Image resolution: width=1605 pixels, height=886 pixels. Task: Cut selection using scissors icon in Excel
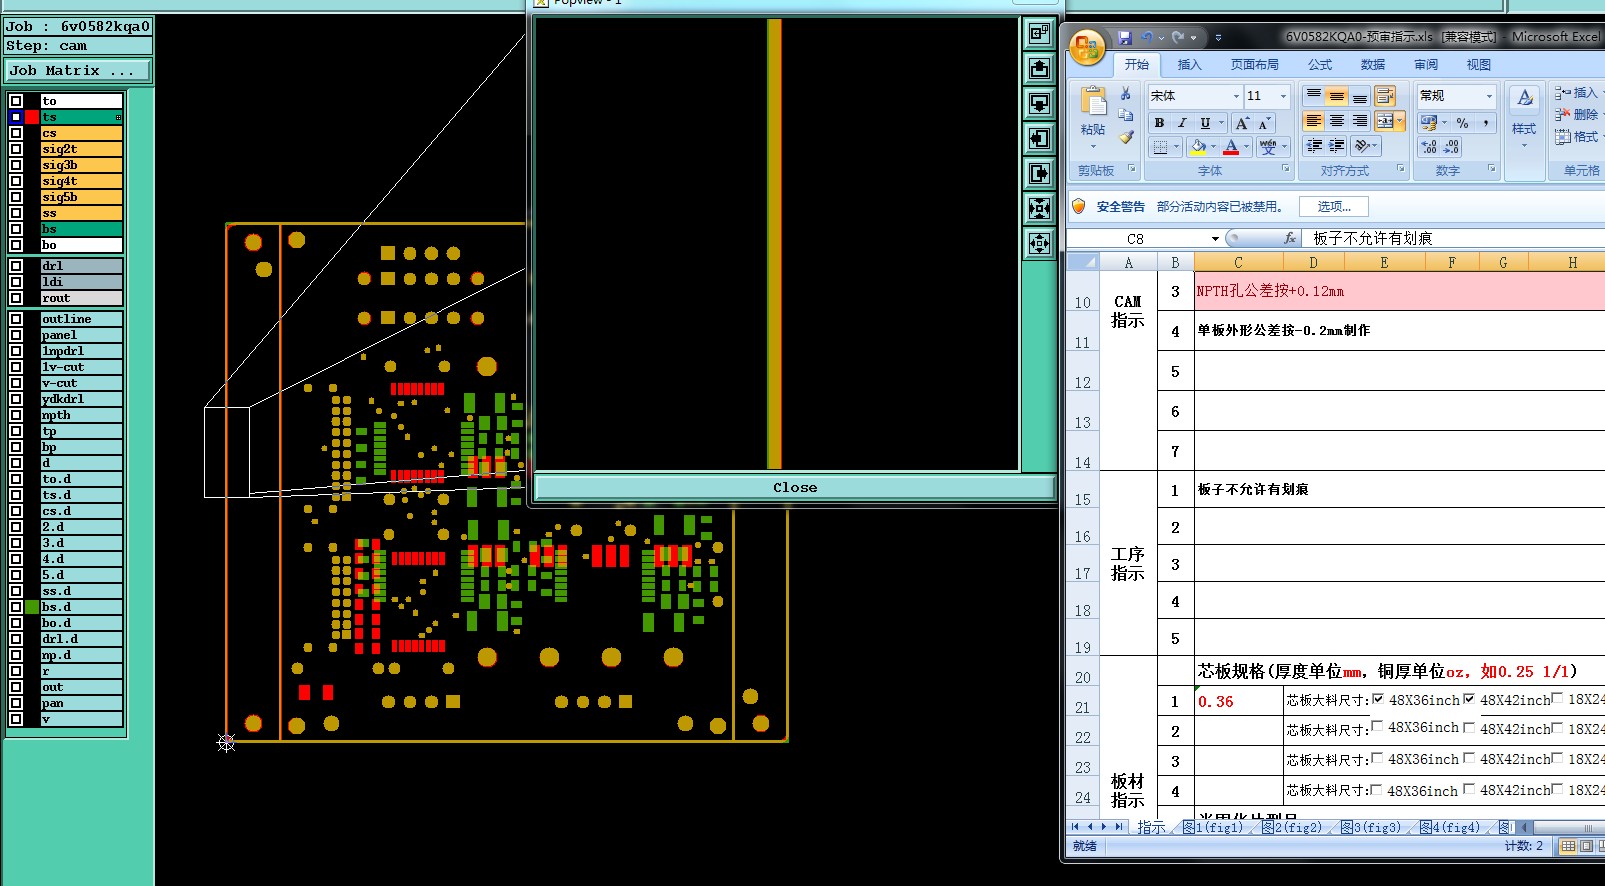[1126, 94]
